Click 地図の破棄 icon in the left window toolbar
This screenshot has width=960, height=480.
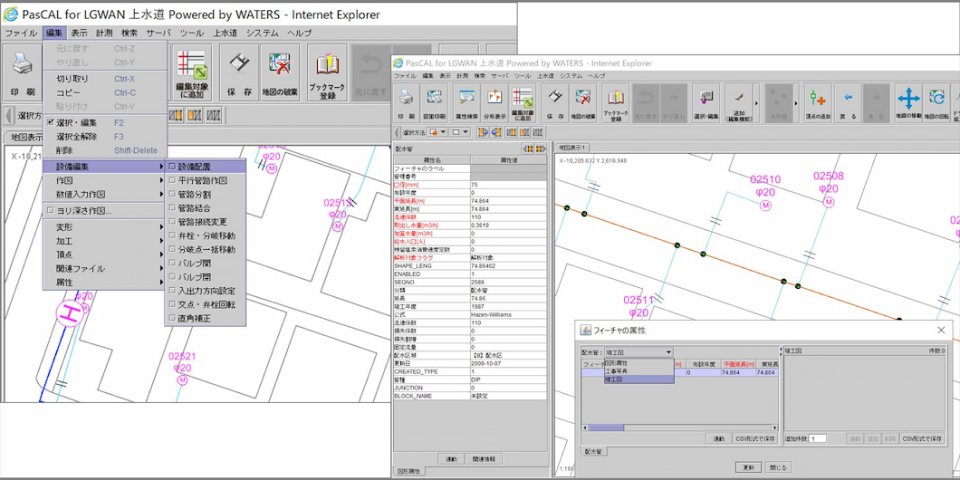point(280,72)
